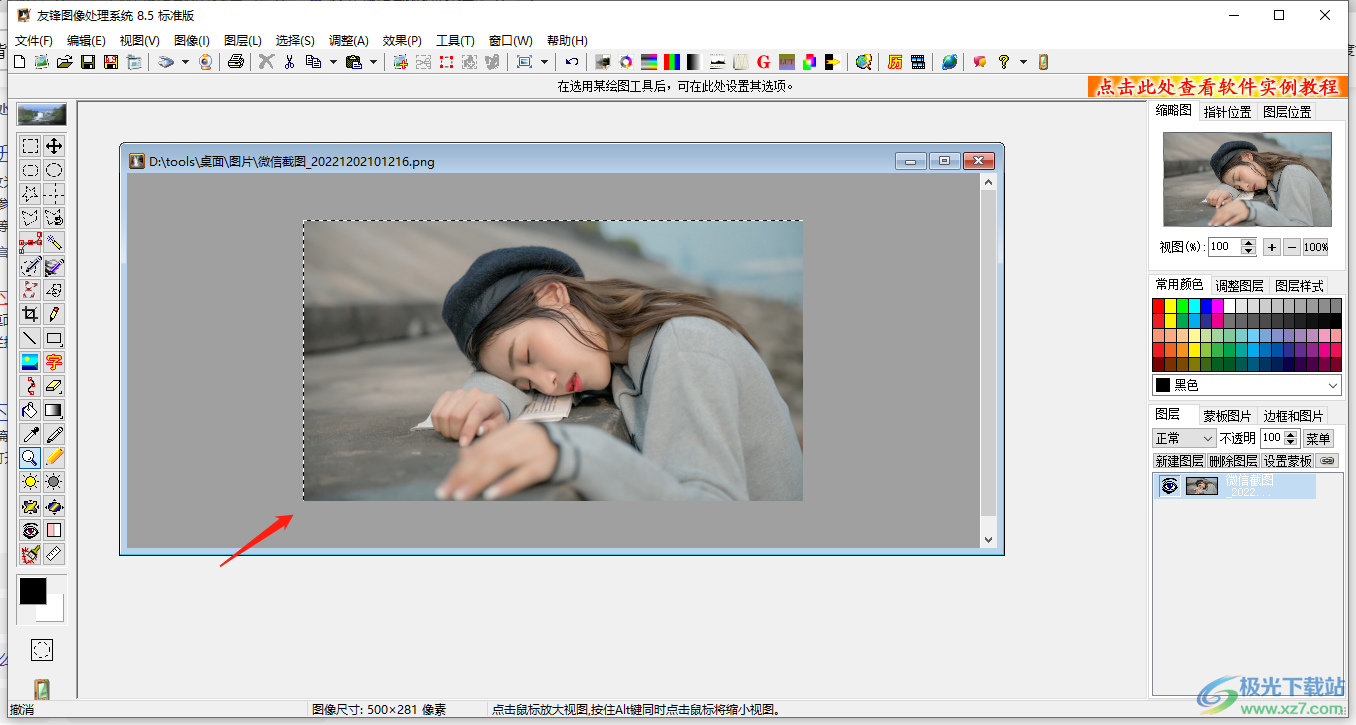The image size is (1356, 725).
Task: Switch to the 图层样式 tab
Action: (1299, 286)
